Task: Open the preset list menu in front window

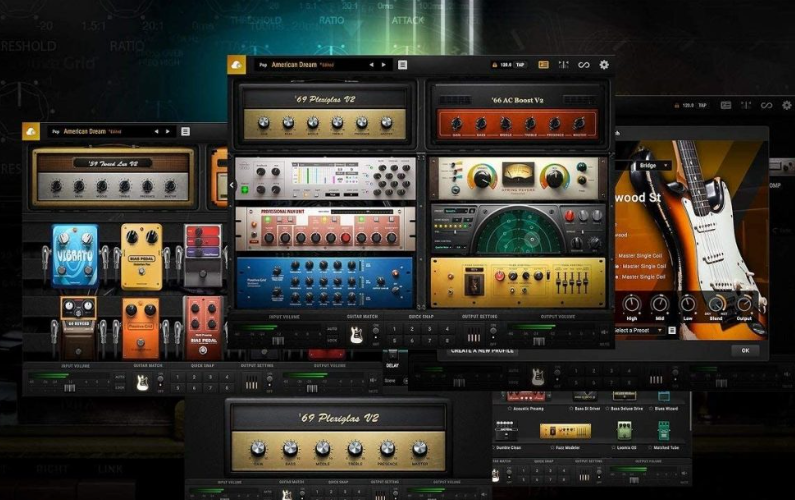Action: click(x=402, y=65)
